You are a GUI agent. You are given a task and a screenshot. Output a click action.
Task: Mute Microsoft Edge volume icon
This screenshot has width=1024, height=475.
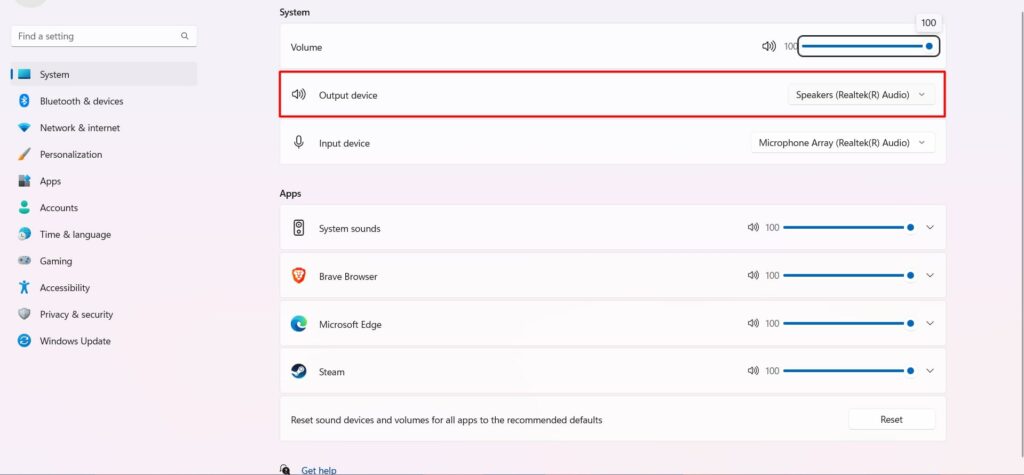coord(753,323)
